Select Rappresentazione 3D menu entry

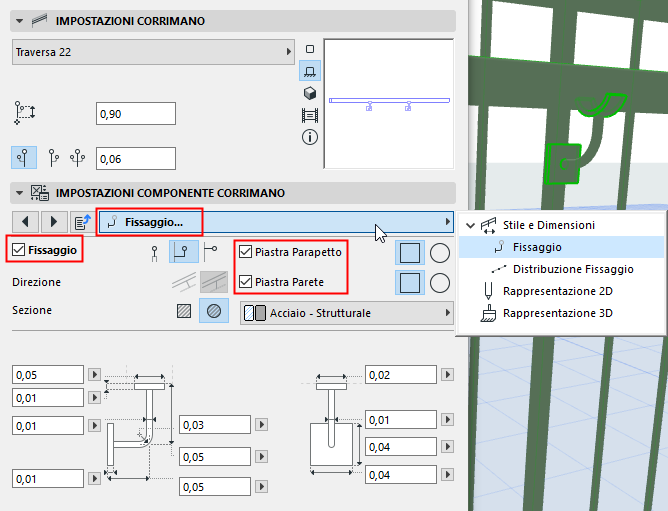tap(558, 313)
